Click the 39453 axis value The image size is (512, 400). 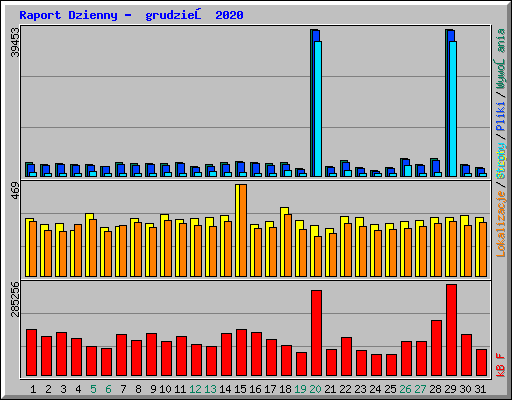coord(15,43)
